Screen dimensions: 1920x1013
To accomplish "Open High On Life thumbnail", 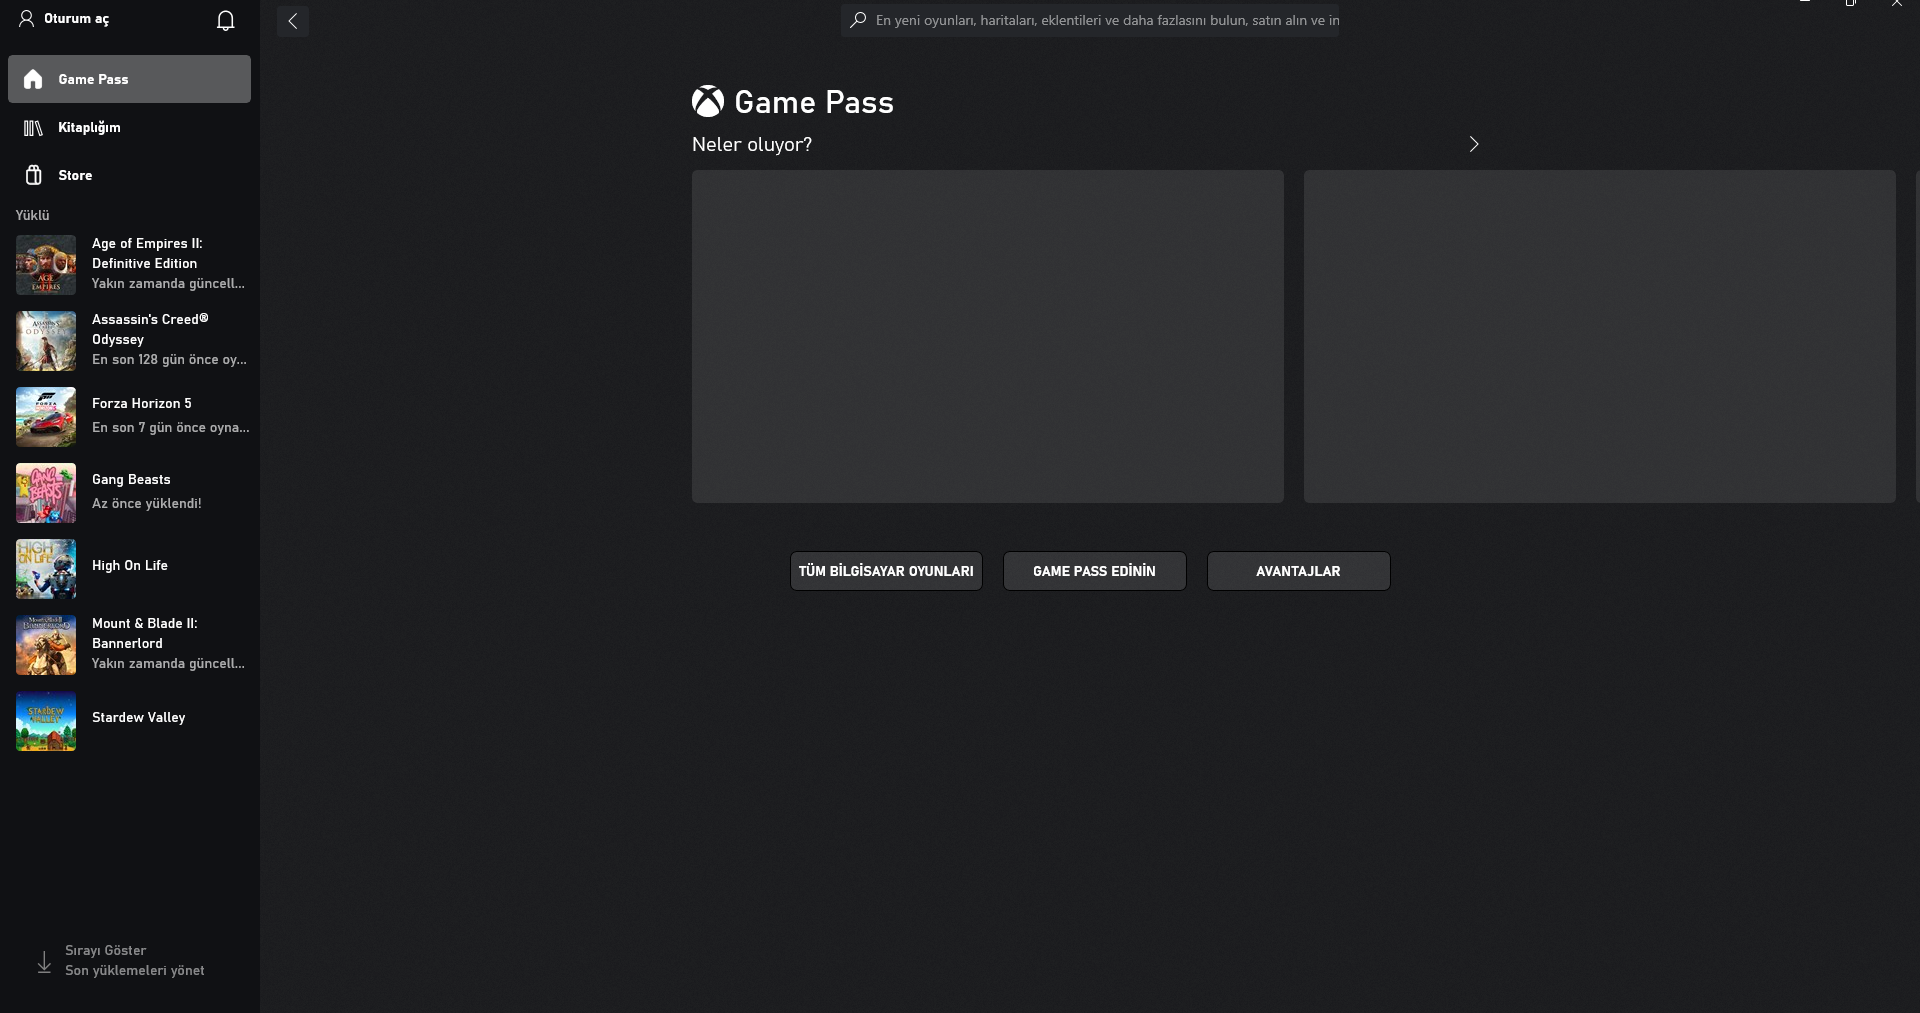I will pyautogui.click(x=46, y=569).
